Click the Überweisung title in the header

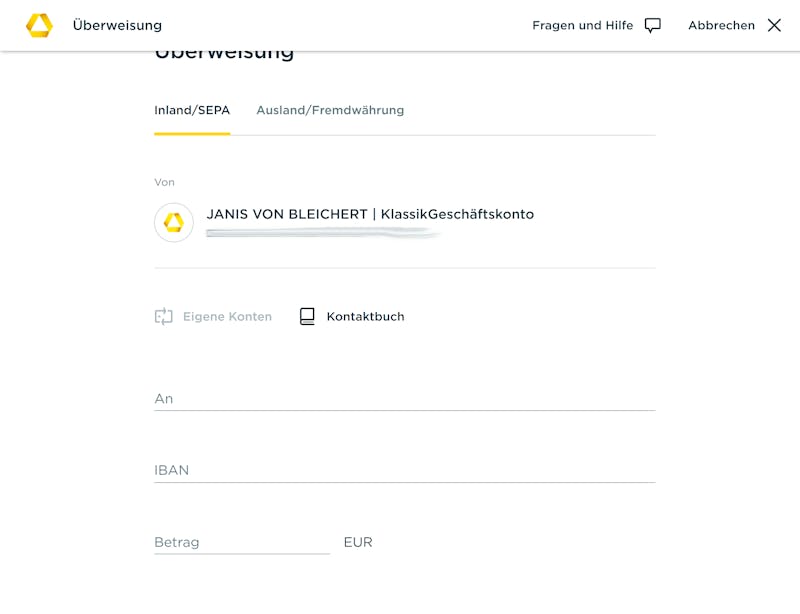click(117, 25)
